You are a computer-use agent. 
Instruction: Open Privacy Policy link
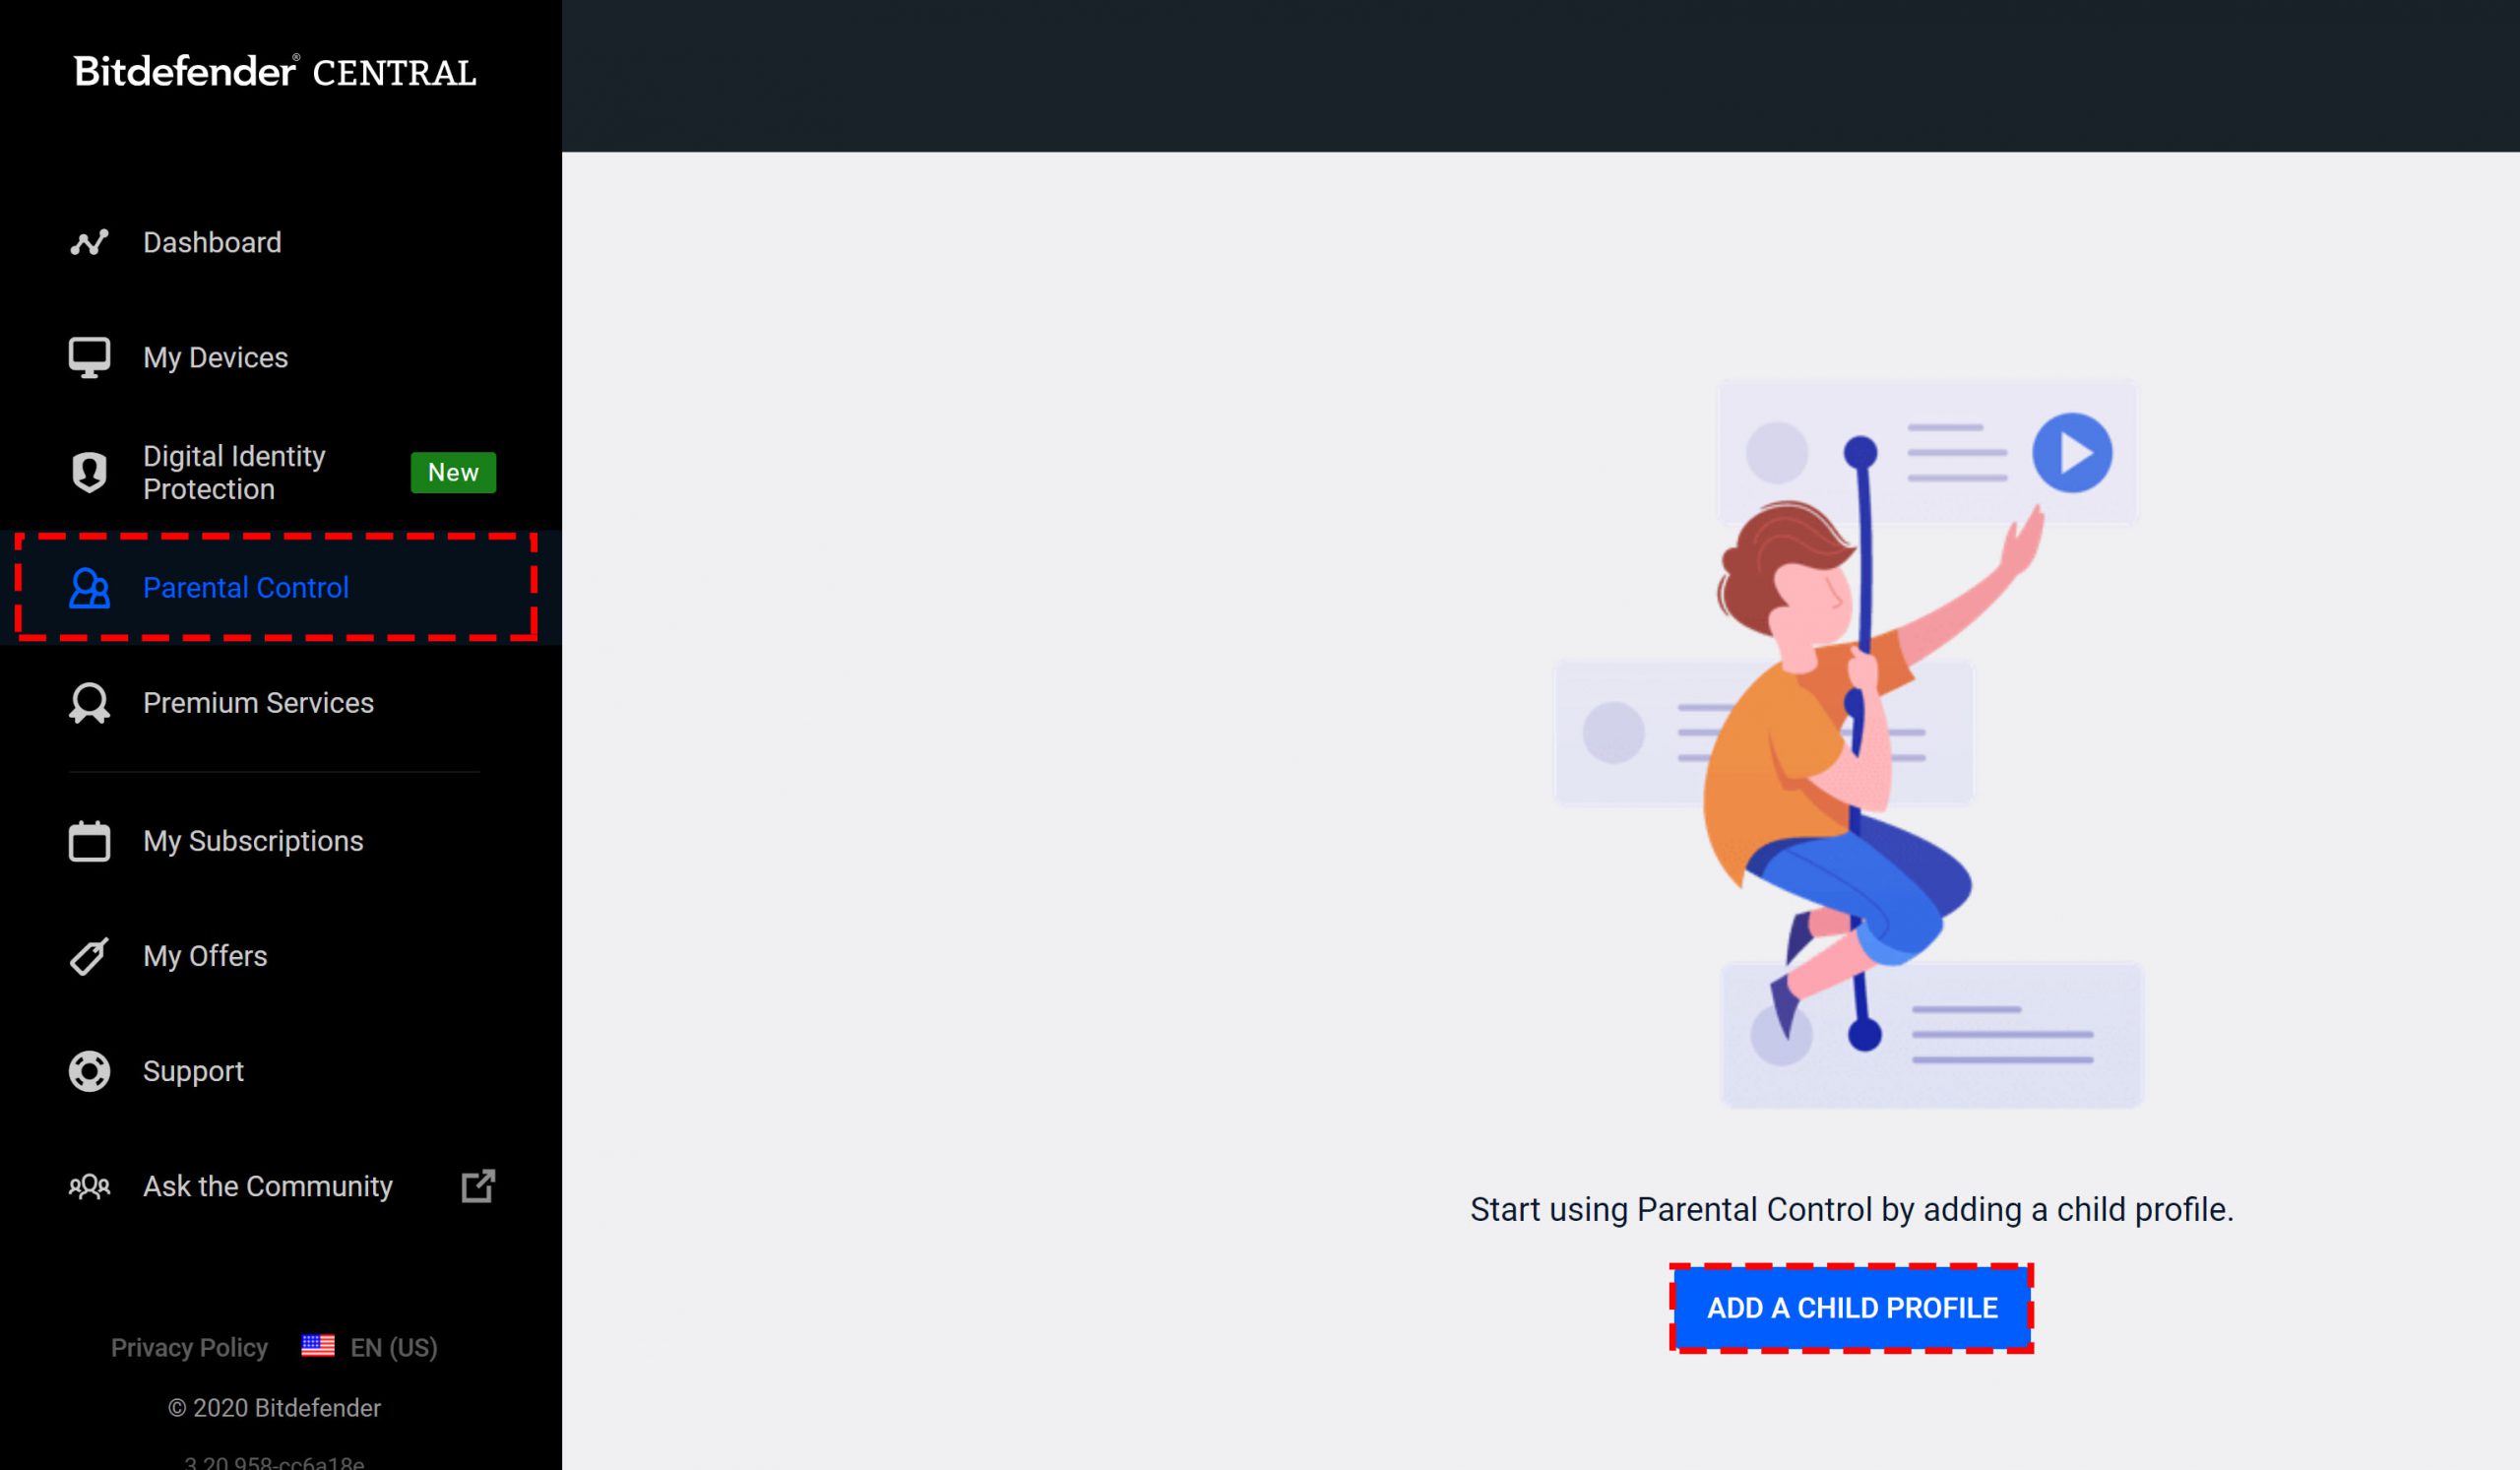(189, 1346)
